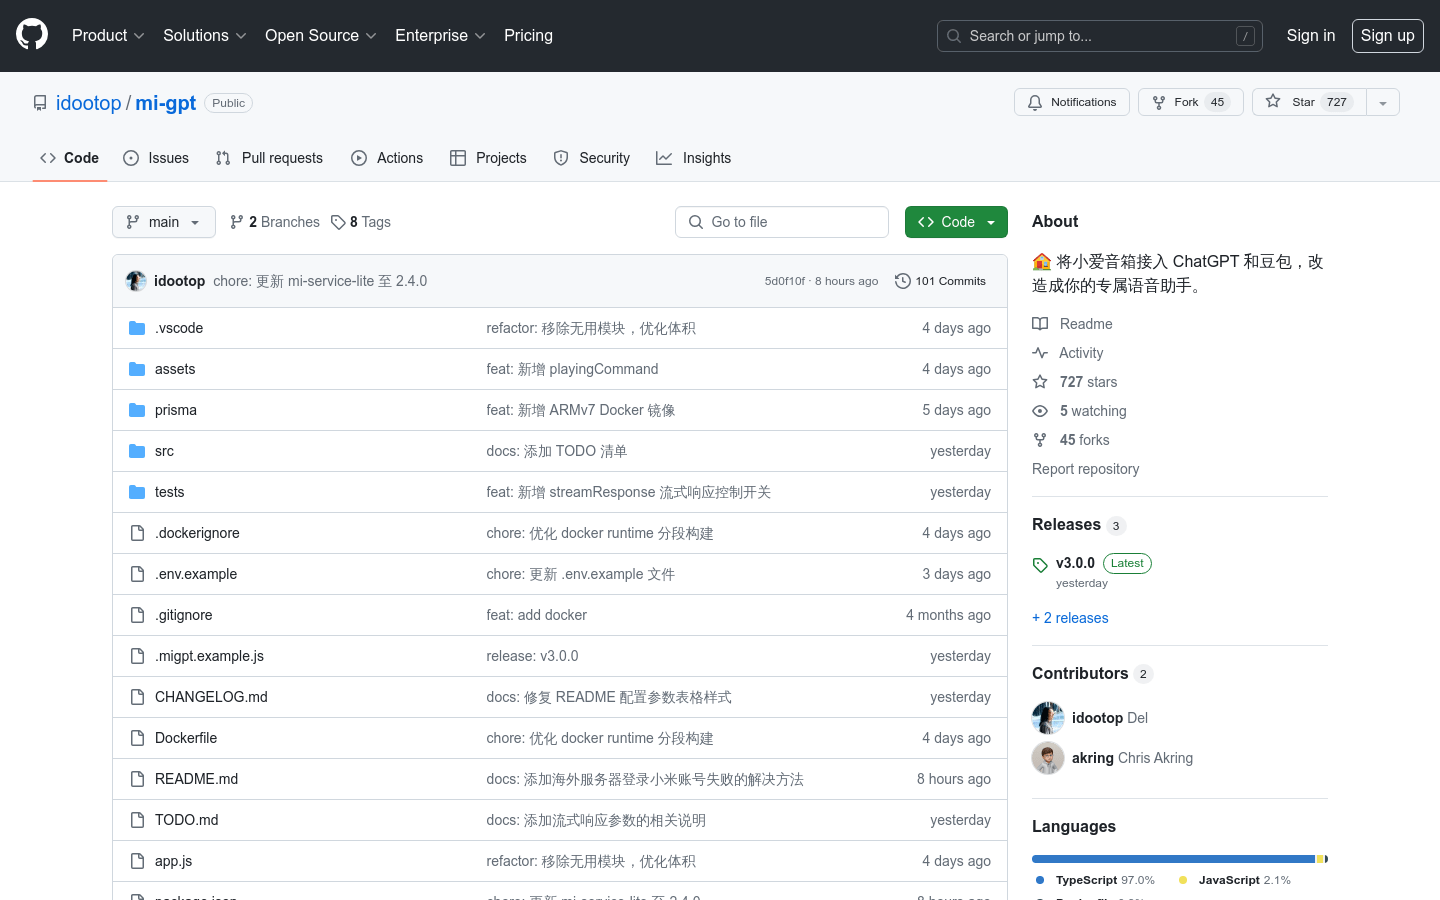Open the main branch selector dropdown

pyautogui.click(x=164, y=222)
